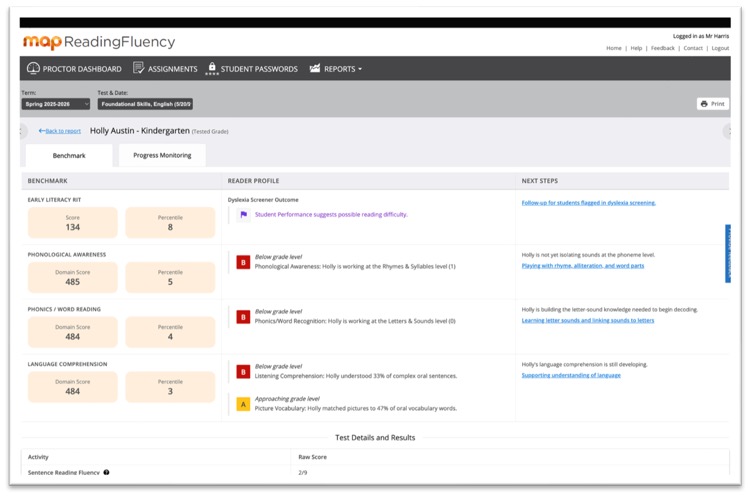Open Playing with rhyme, alliteration, and word parts

point(583,266)
